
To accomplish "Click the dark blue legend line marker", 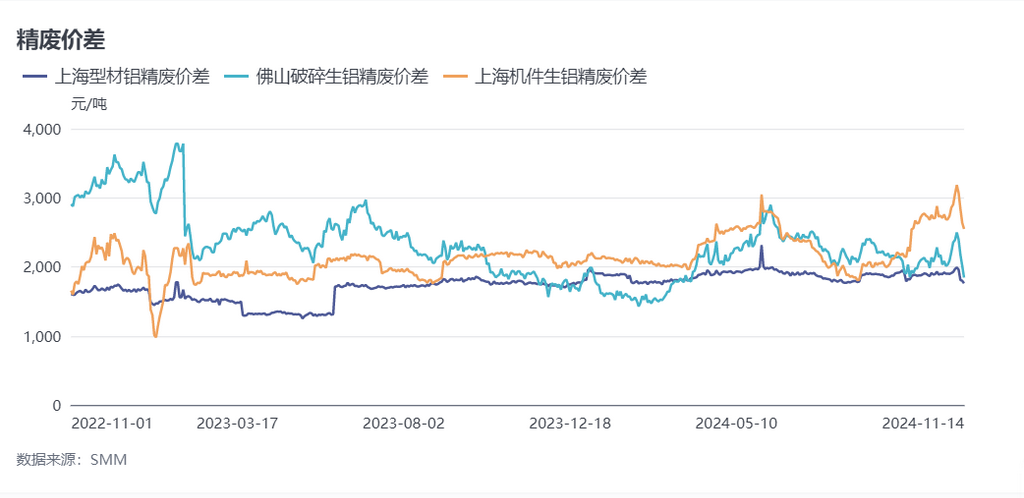I will point(34,76).
